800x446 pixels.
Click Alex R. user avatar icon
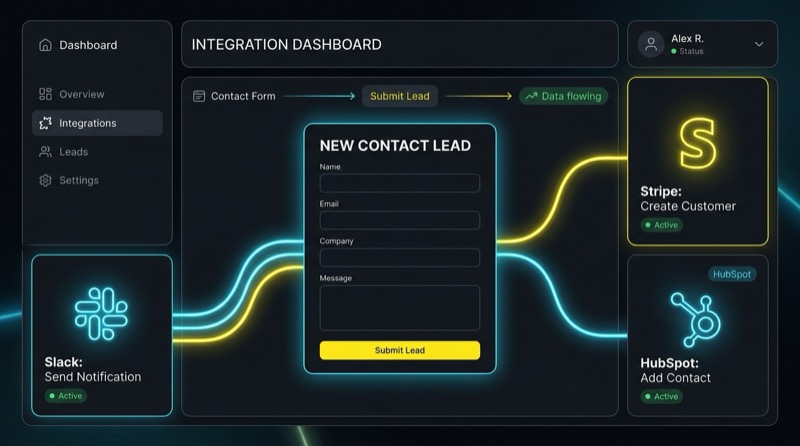[x=651, y=44]
